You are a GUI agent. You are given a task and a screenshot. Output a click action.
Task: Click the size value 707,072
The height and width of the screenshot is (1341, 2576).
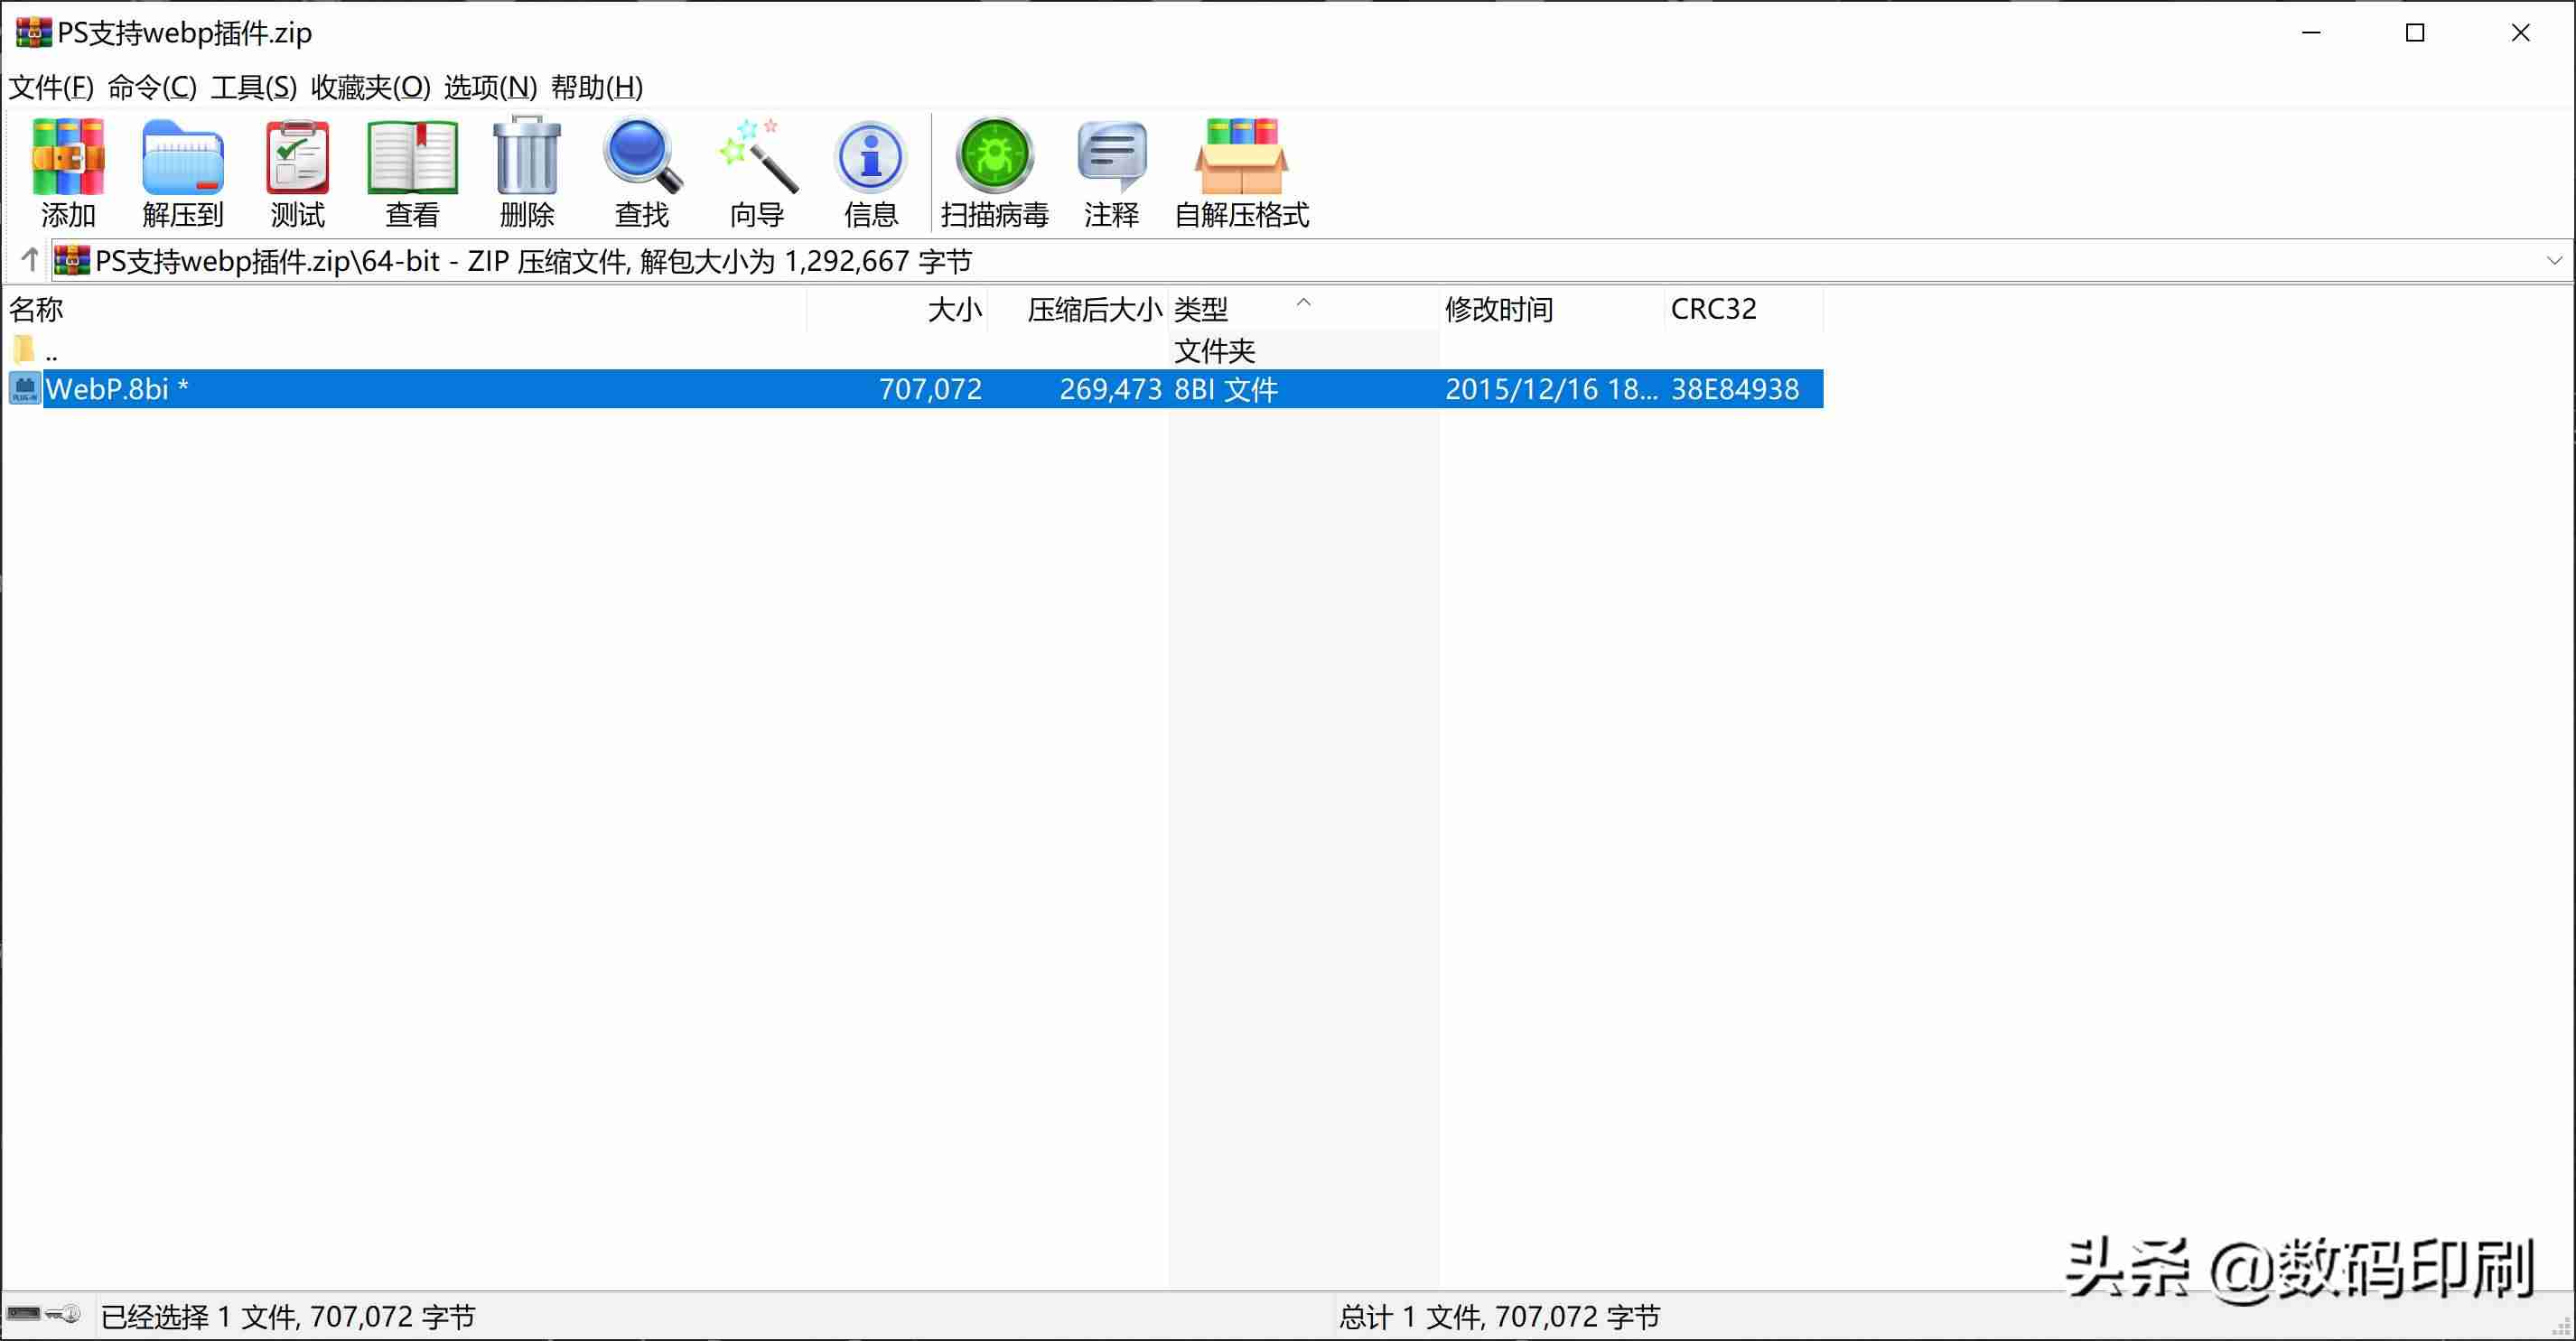(x=930, y=389)
